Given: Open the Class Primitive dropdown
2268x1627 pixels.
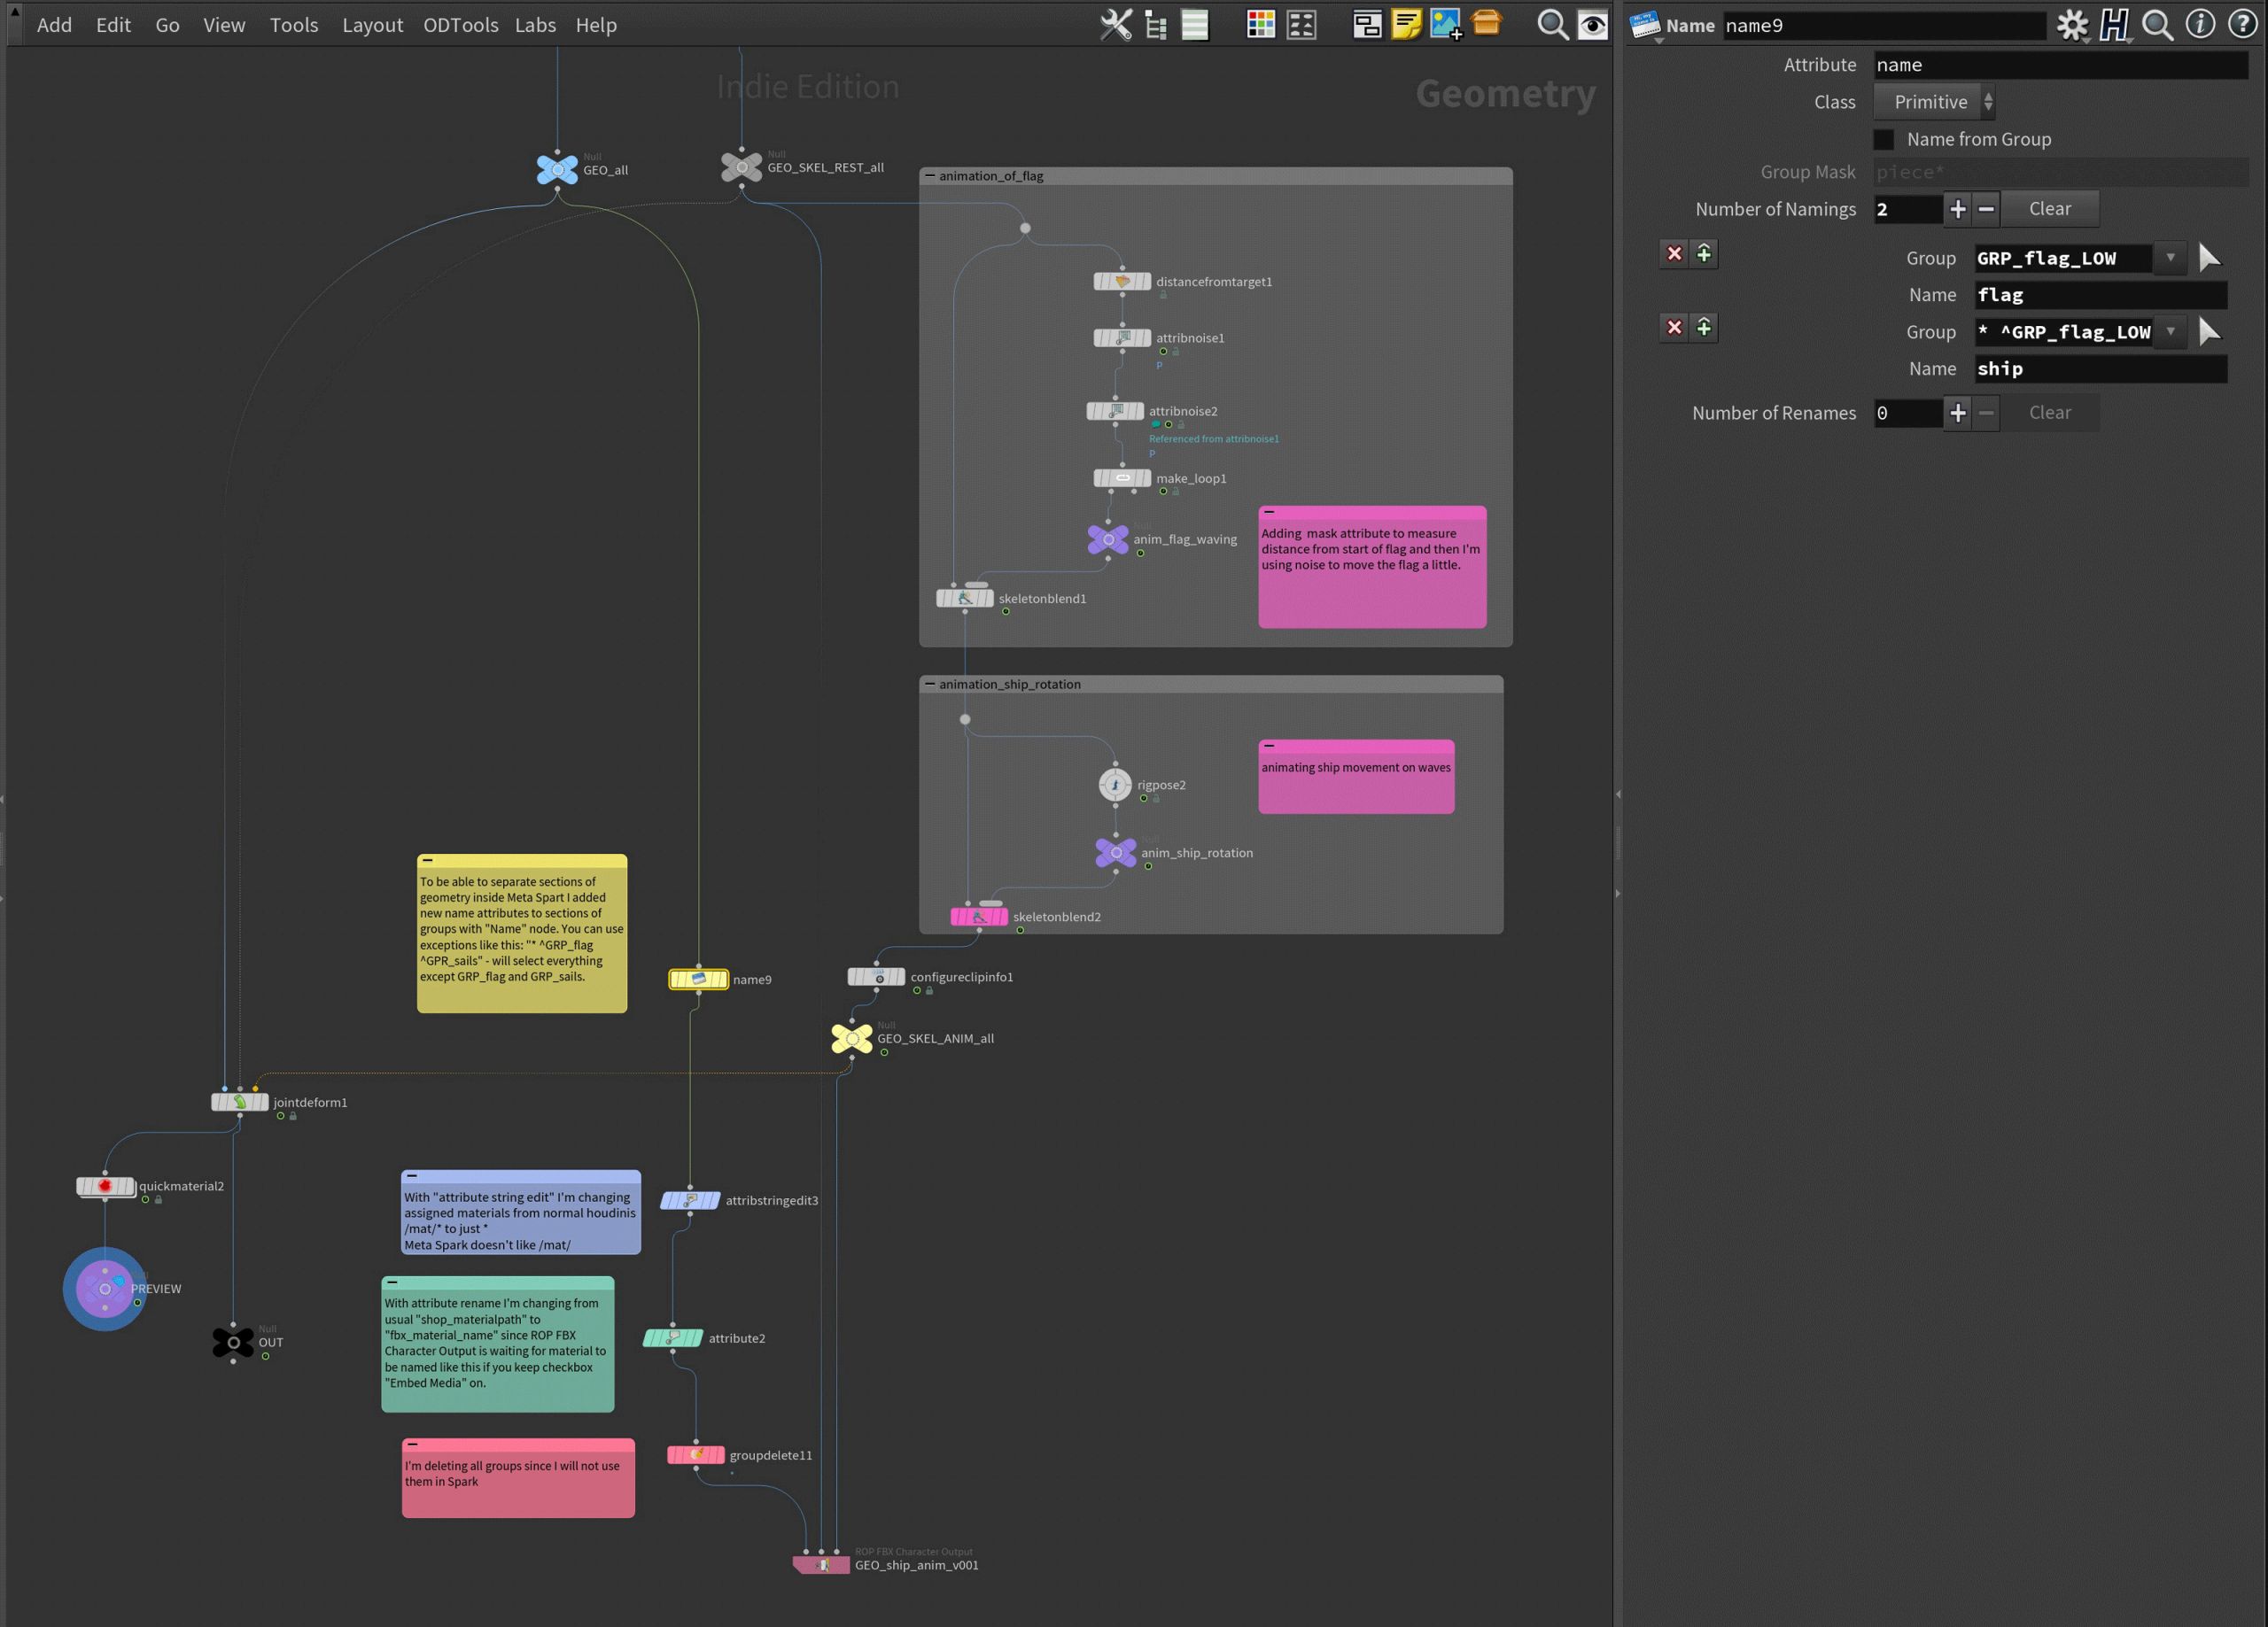Looking at the screenshot, I should coord(1934,102).
